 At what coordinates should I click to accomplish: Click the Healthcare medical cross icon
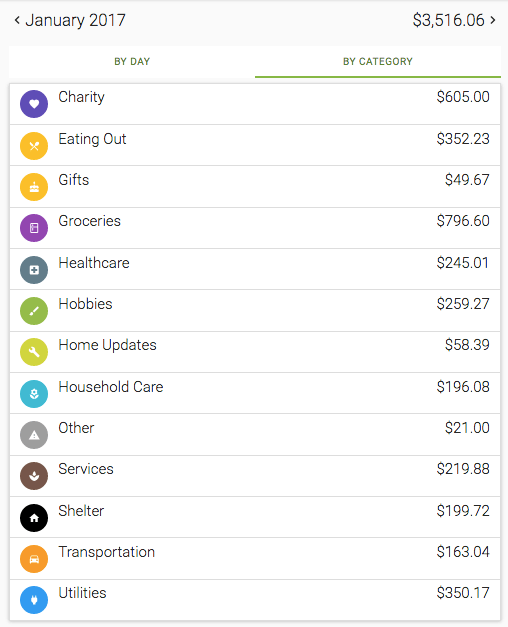click(34, 270)
